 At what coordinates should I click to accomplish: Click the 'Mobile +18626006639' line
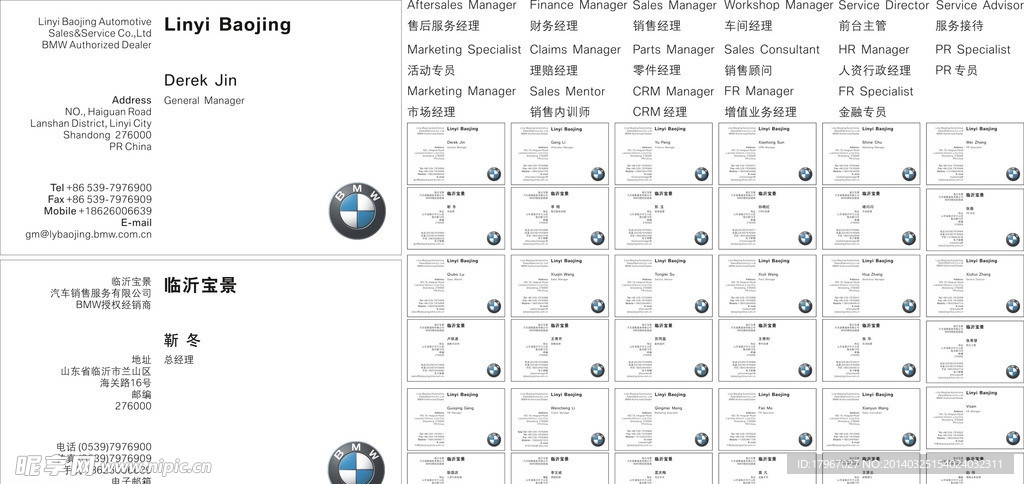click(x=98, y=211)
